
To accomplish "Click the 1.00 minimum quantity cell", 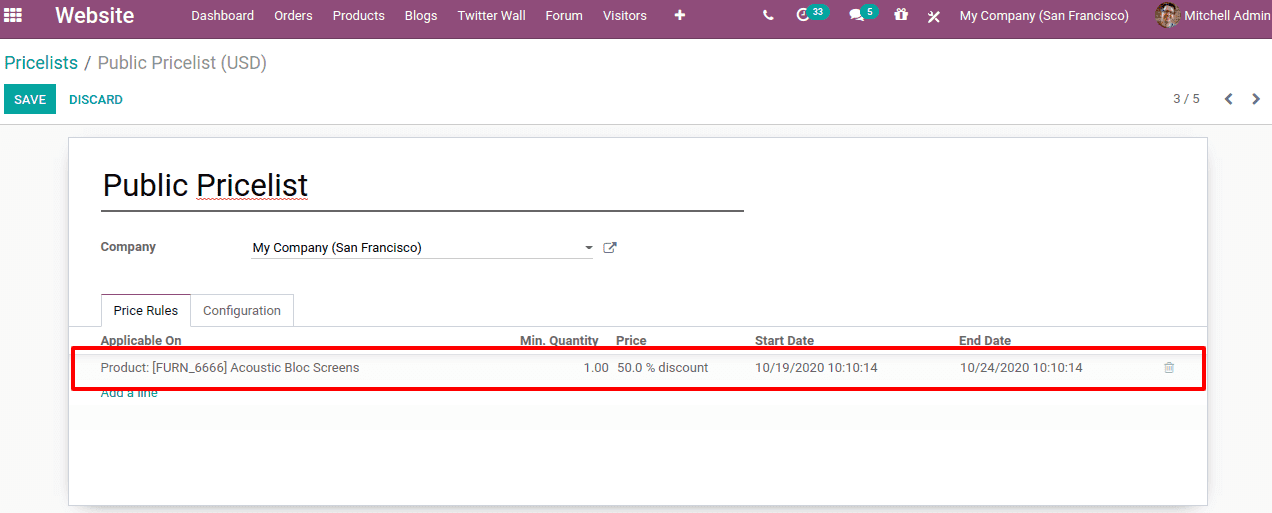I will [x=596, y=368].
